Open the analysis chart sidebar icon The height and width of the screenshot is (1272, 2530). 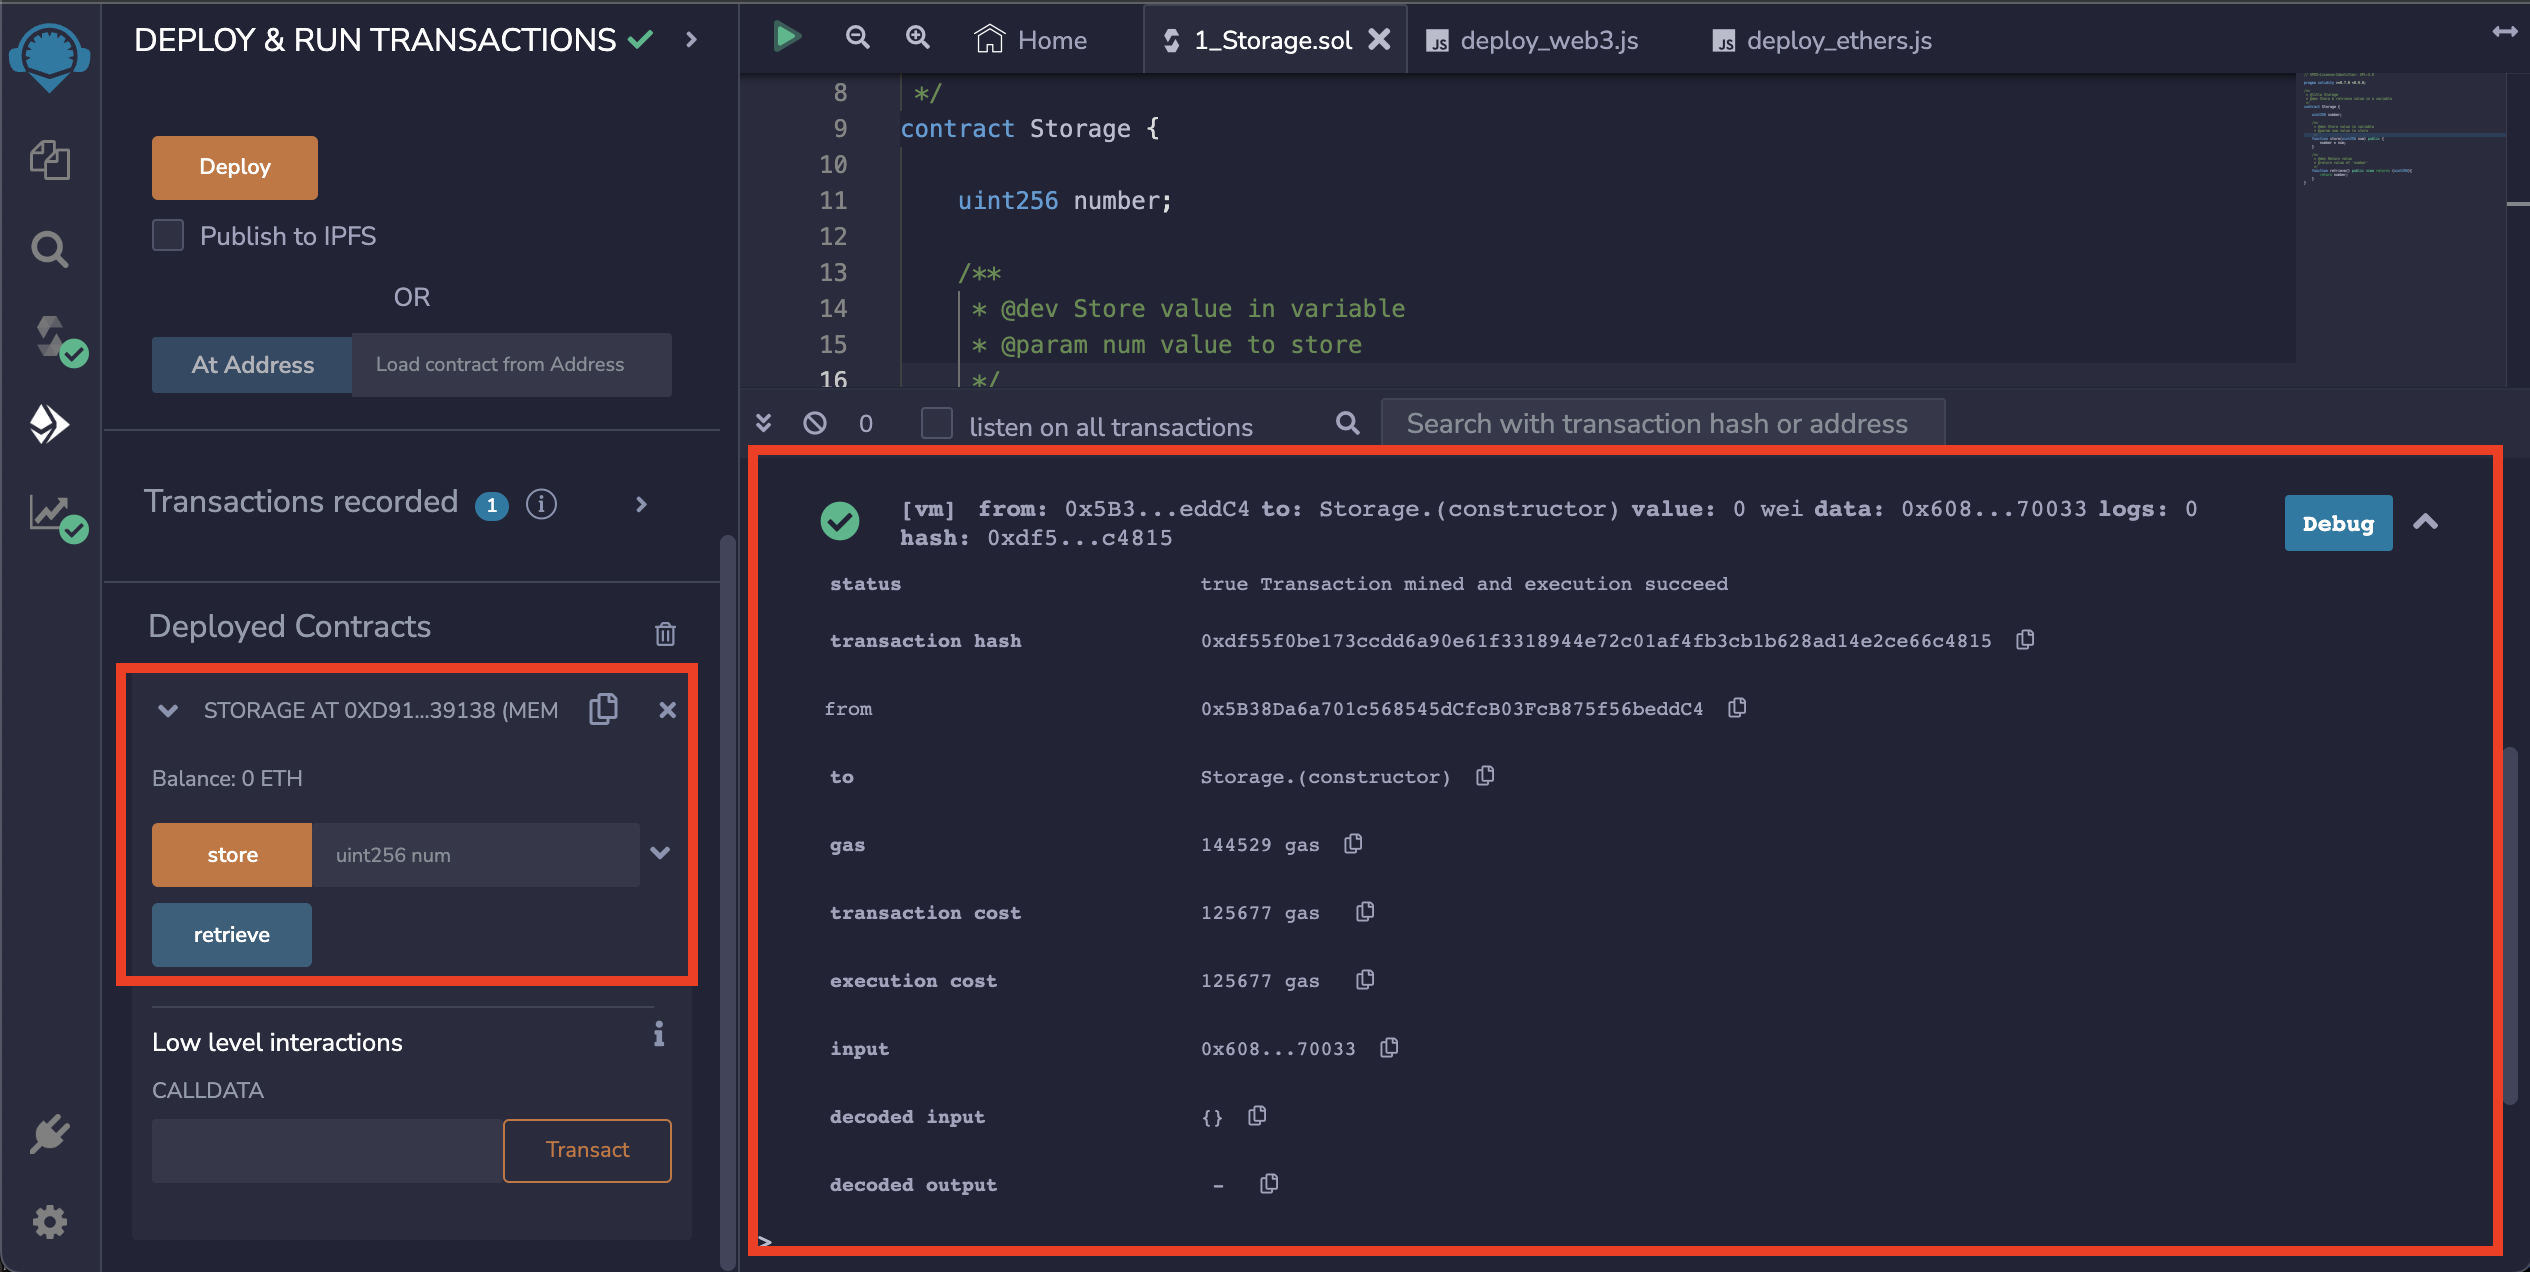tap(58, 517)
